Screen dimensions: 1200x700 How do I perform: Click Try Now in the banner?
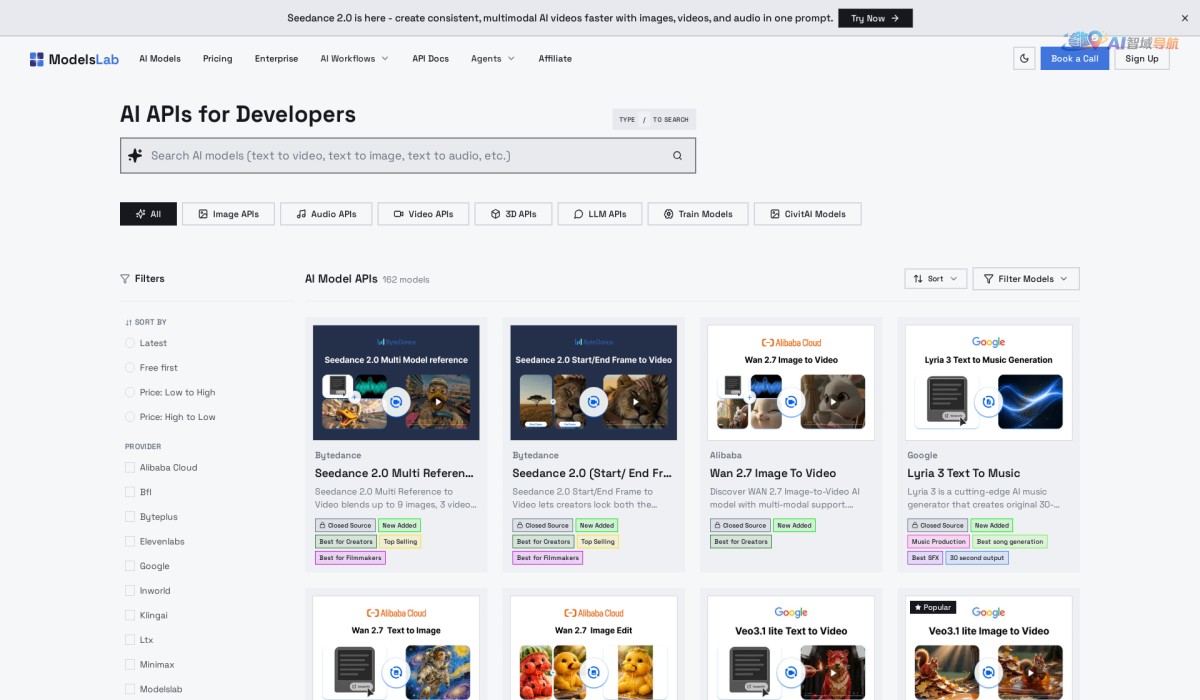(x=875, y=18)
